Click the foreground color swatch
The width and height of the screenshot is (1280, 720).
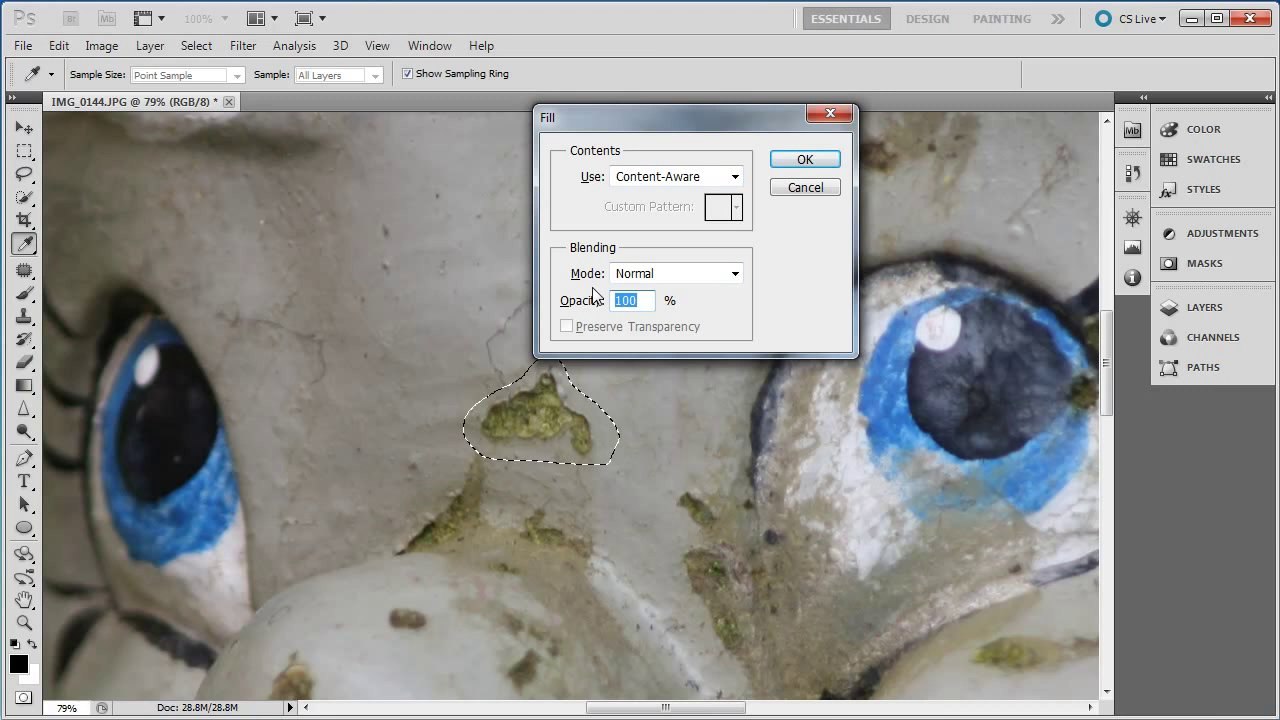tap(18, 664)
